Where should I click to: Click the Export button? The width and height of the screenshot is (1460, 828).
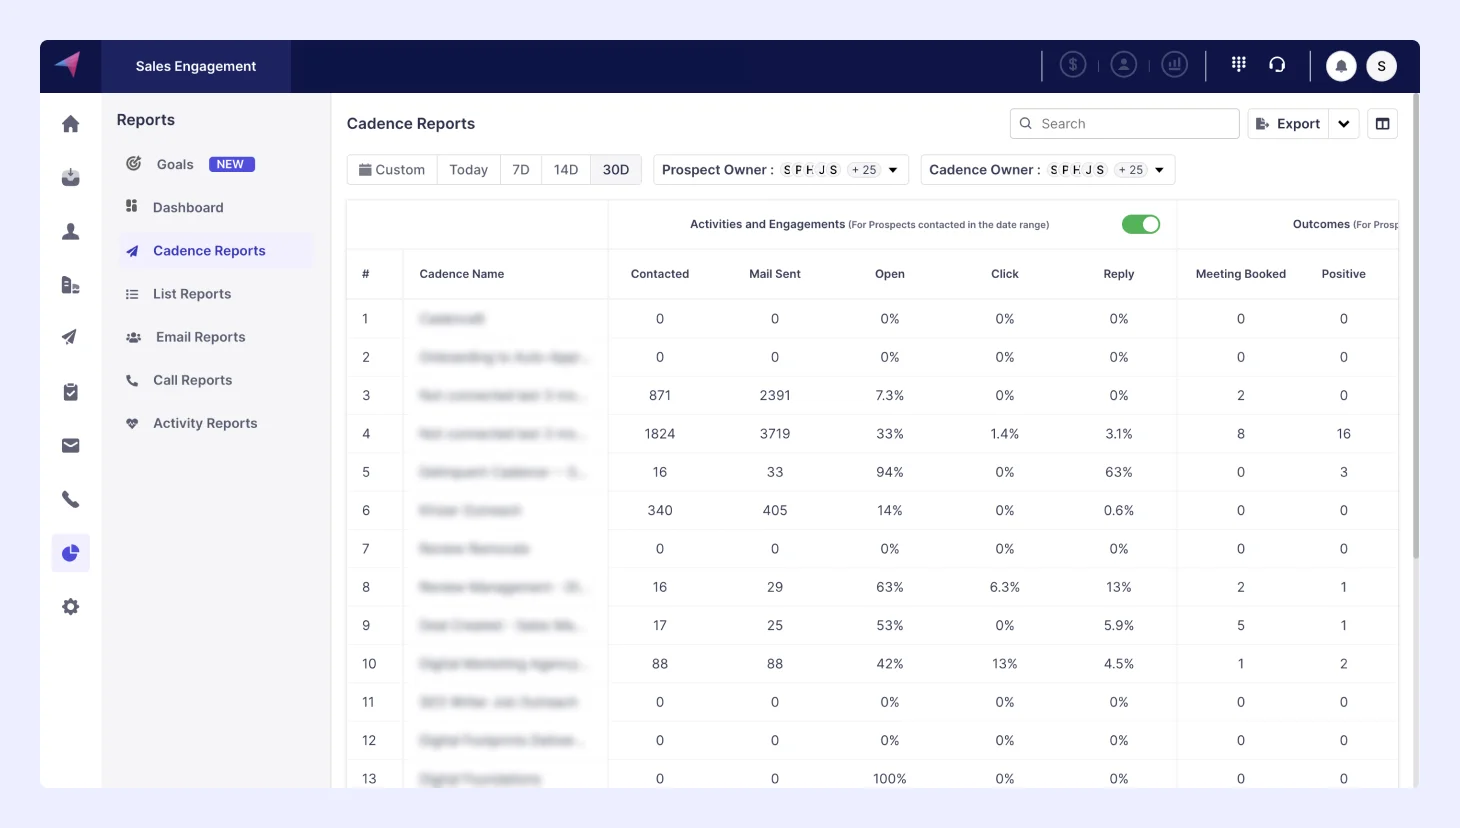tap(1288, 124)
